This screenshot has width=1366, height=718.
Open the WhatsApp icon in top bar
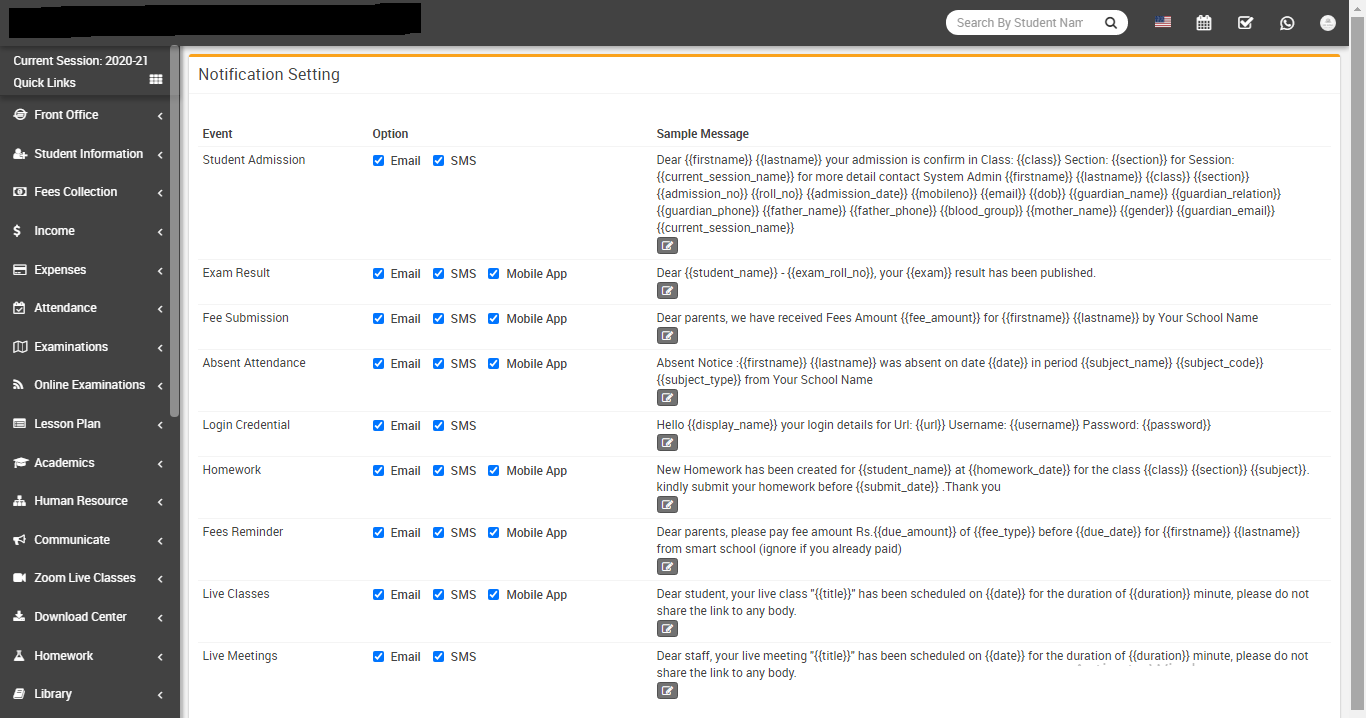coord(1287,23)
